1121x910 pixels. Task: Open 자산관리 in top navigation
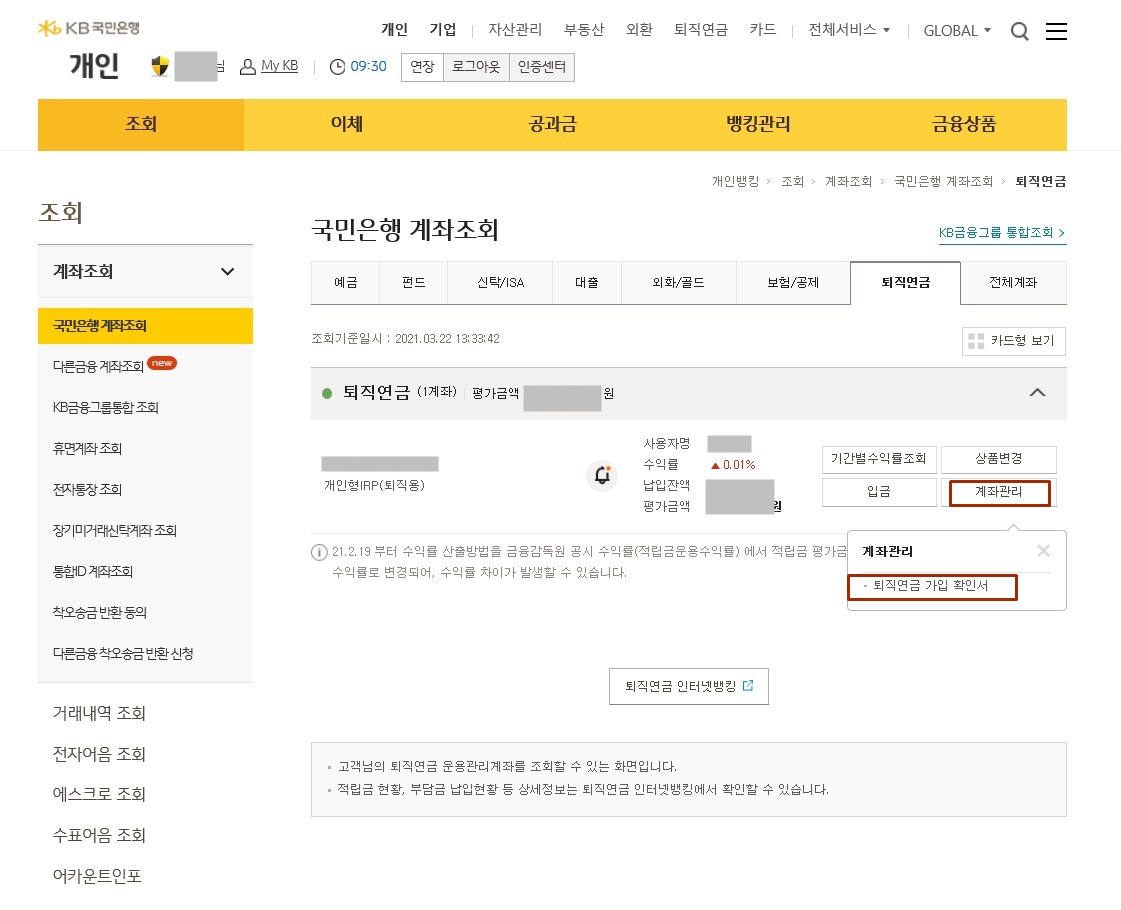pos(515,30)
